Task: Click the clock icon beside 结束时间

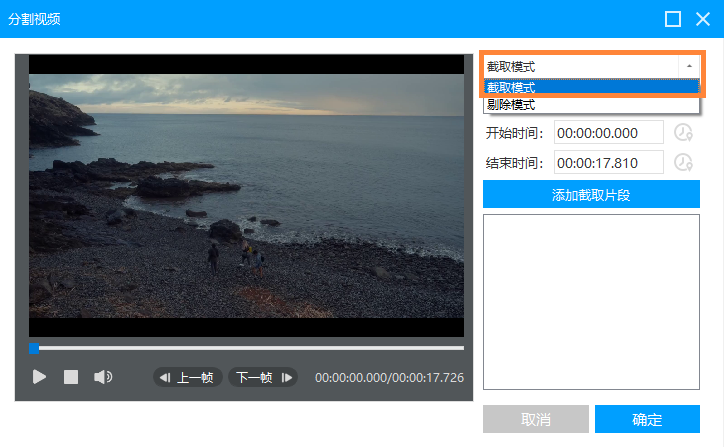Action: [x=683, y=162]
